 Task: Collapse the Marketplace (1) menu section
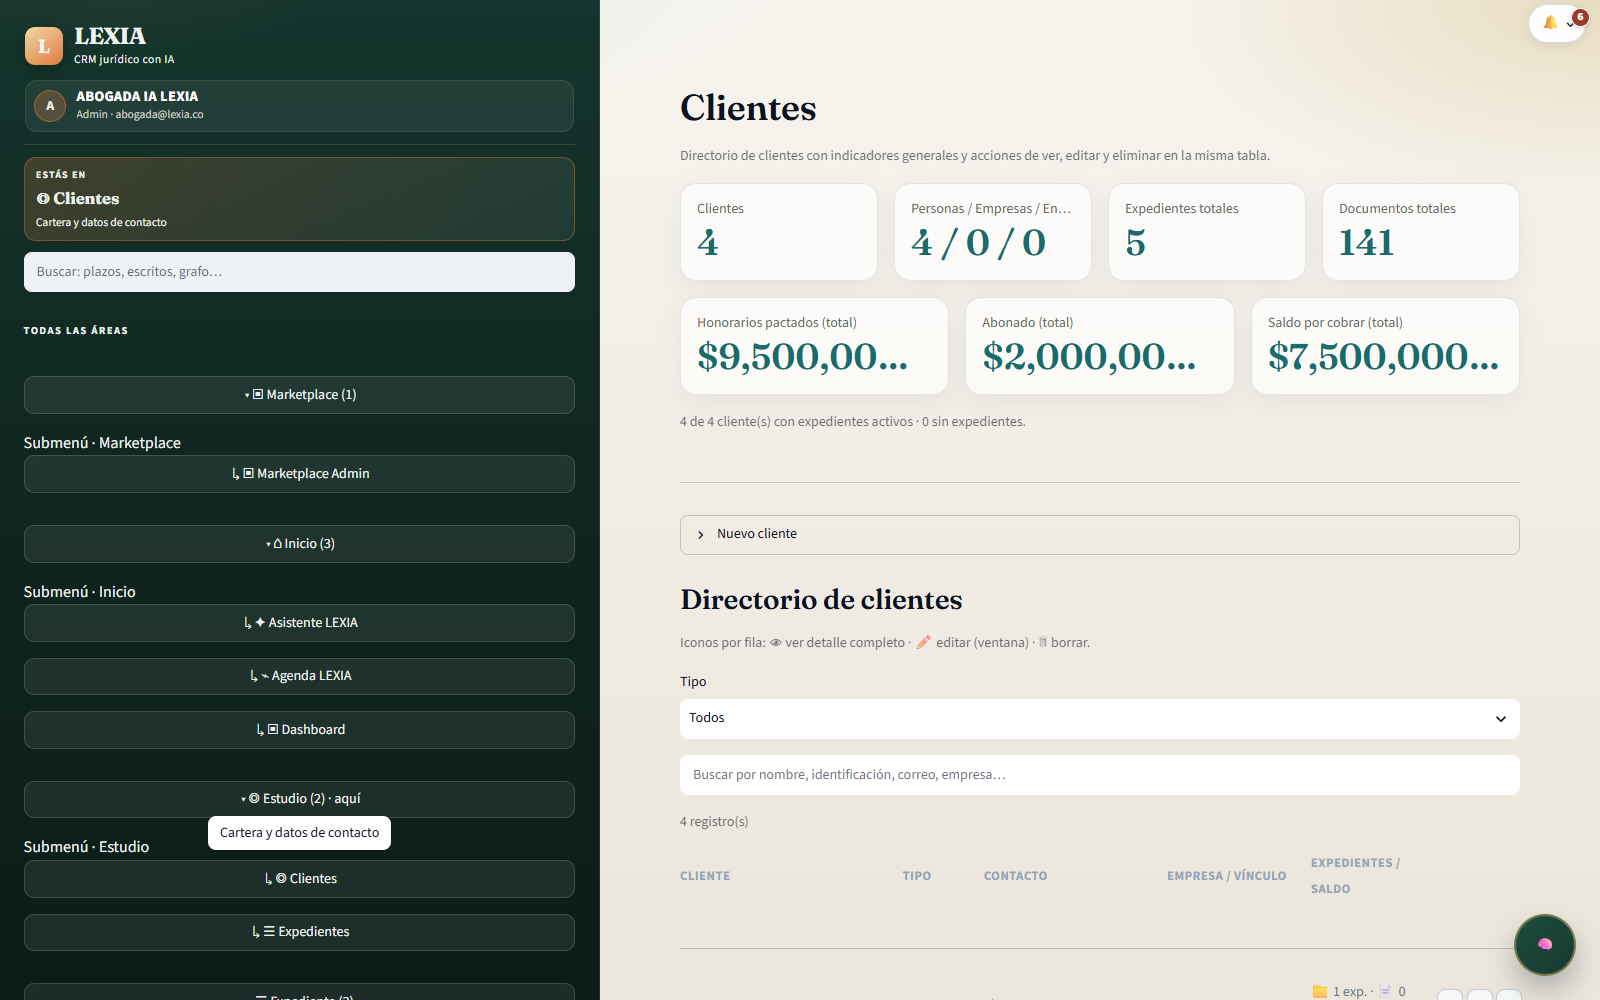click(x=299, y=395)
